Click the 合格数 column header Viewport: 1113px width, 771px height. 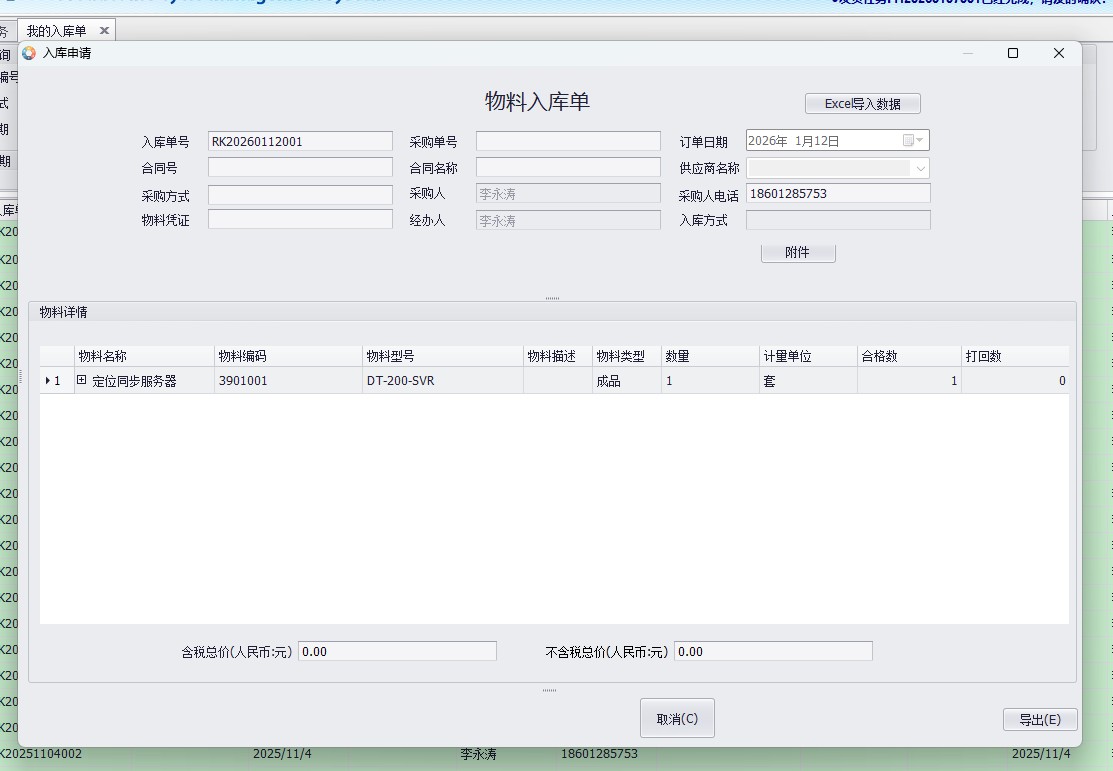tap(908, 356)
